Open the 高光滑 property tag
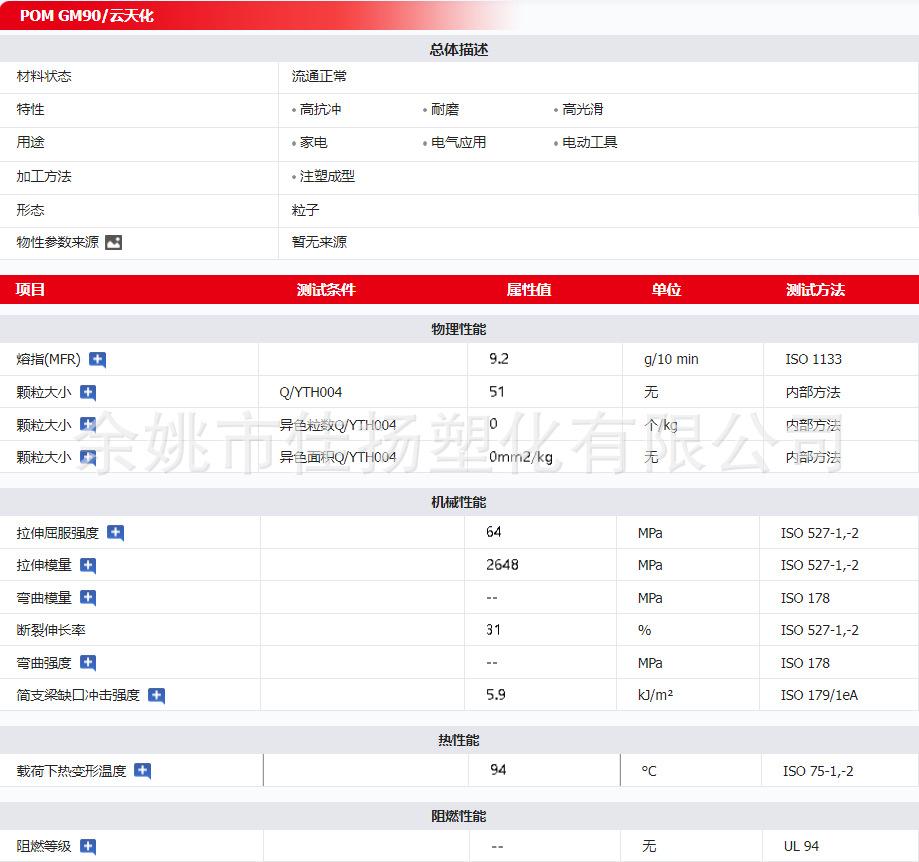The width and height of the screenshot is (919, 862). [582, 109]
